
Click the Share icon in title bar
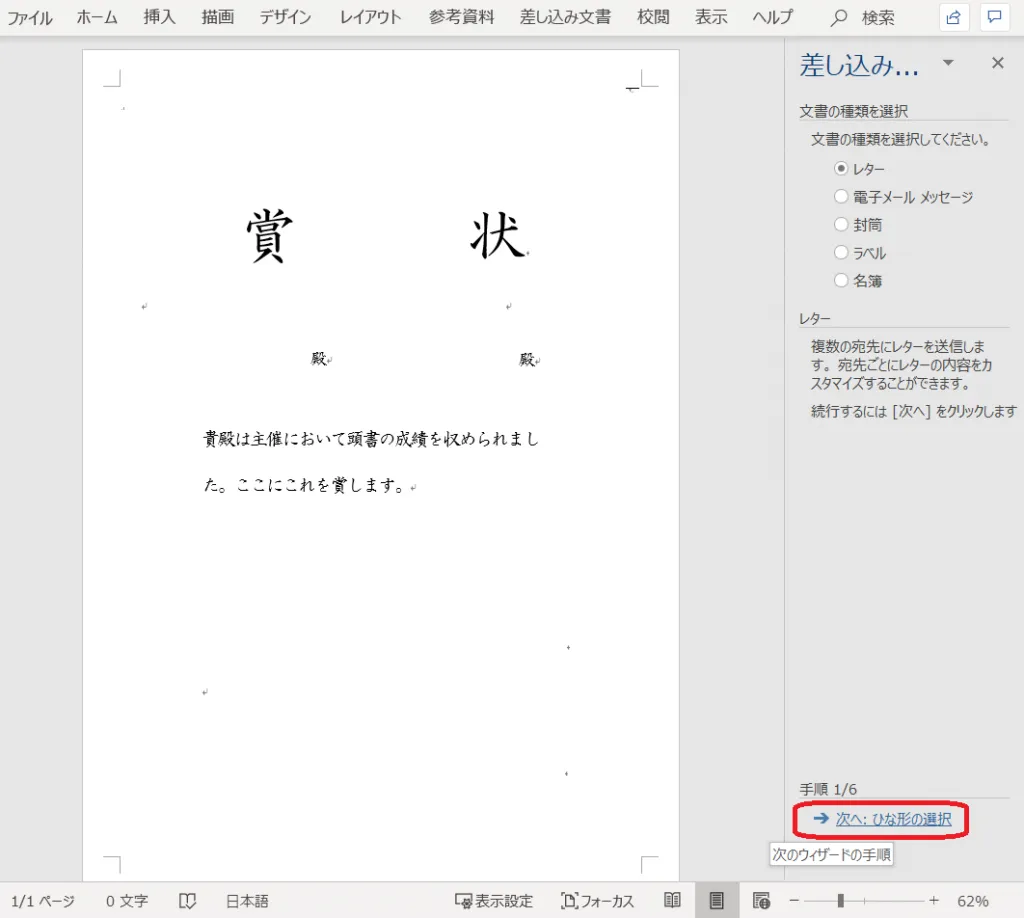(x=954, y=17)
